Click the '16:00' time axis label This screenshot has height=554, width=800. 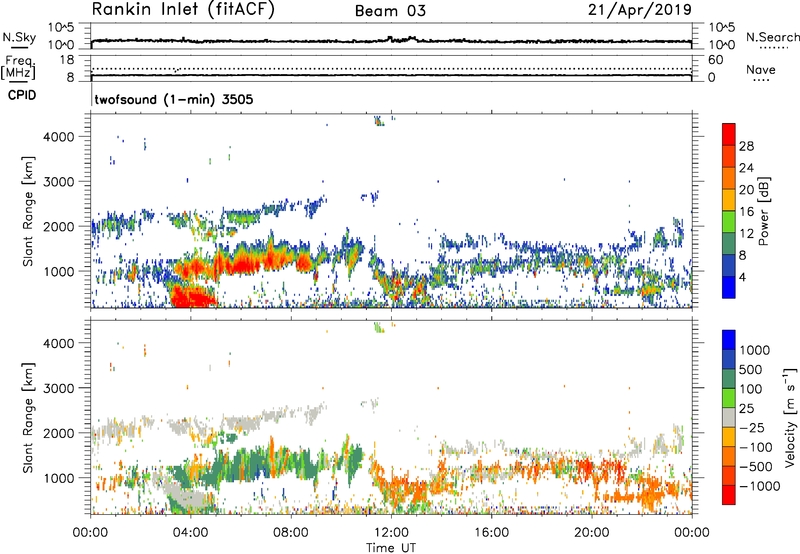coord(491,532)
